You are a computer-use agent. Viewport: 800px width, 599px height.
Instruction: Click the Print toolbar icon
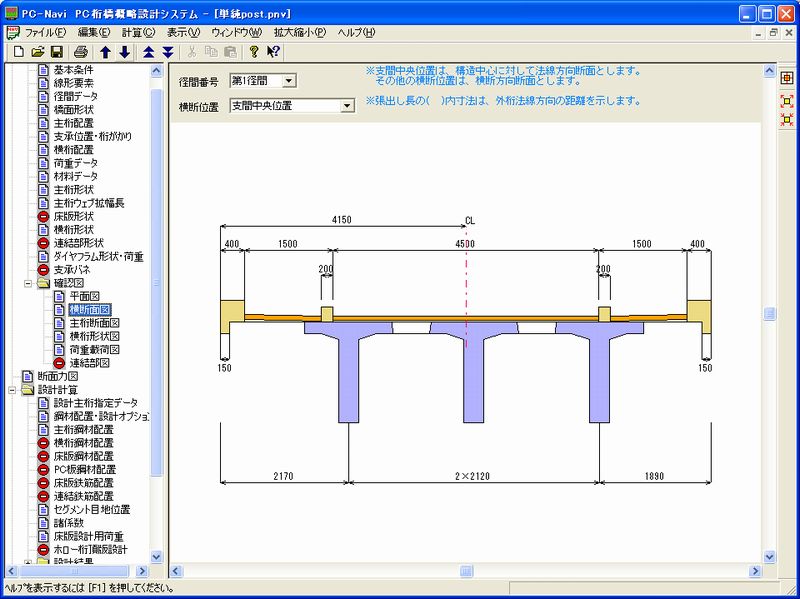(x=80, y=51)
